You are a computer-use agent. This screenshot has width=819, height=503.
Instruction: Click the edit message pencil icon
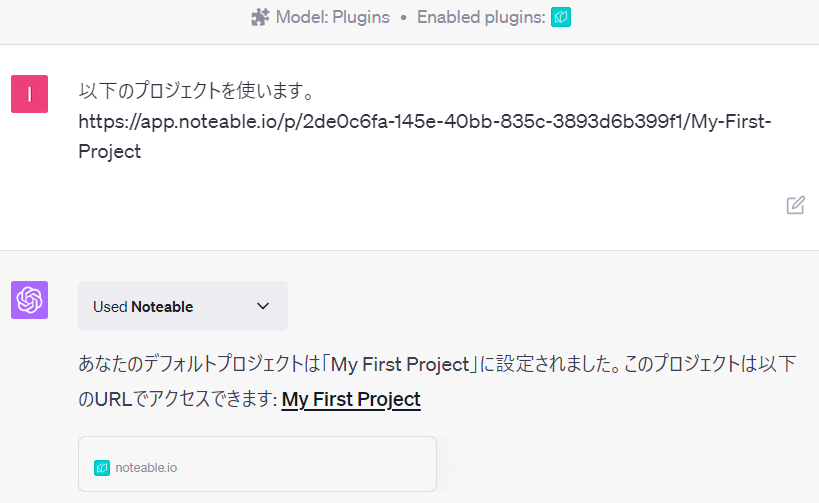(795, 205)
